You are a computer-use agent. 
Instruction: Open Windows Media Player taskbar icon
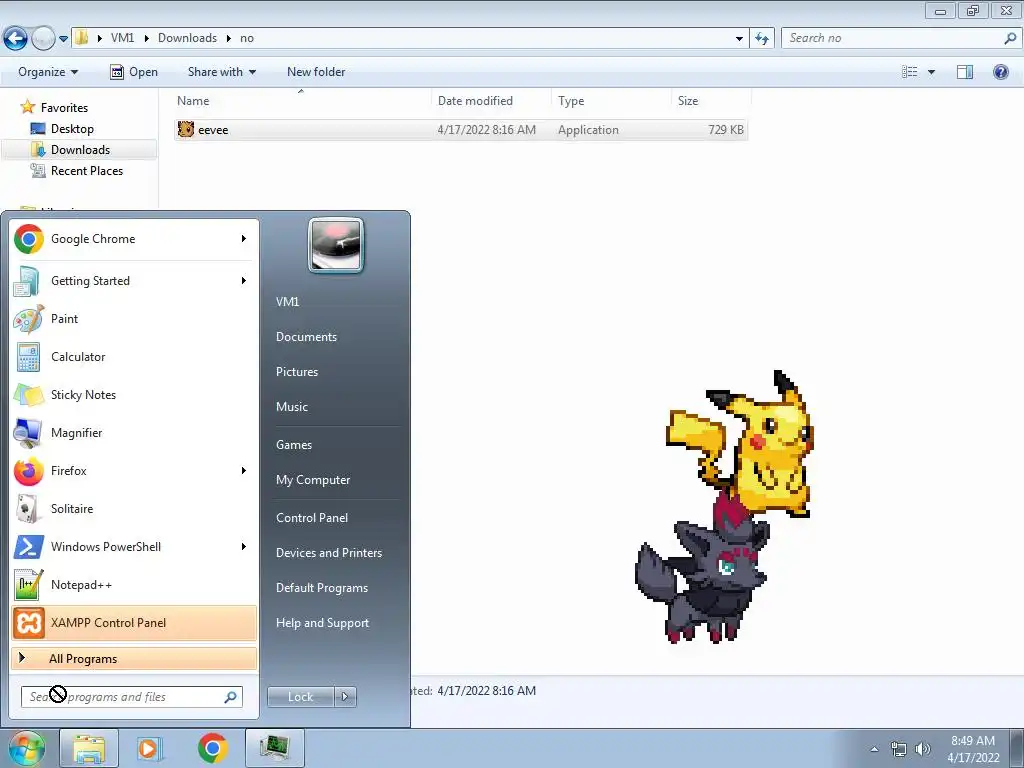click(x=150, y=748)
